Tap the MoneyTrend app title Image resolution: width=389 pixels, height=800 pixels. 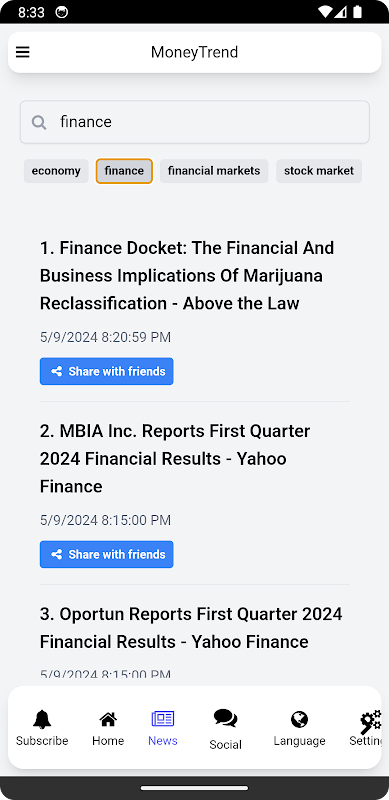pos(194,52)
